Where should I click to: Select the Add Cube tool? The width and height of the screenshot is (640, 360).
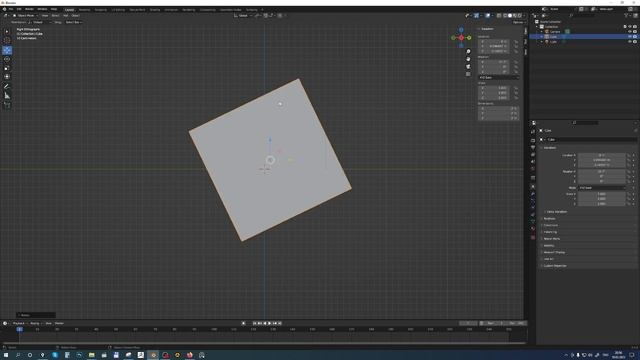pos(7,105)
